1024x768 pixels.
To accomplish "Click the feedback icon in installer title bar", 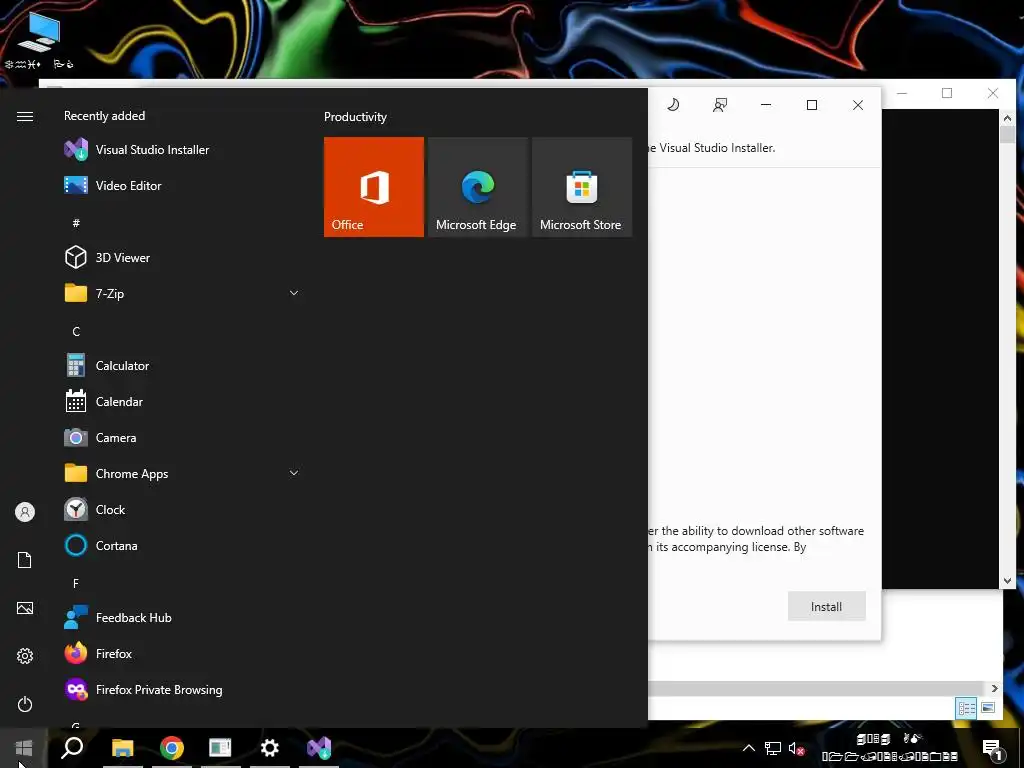I will pyautogui.click(x=720, y=104).
